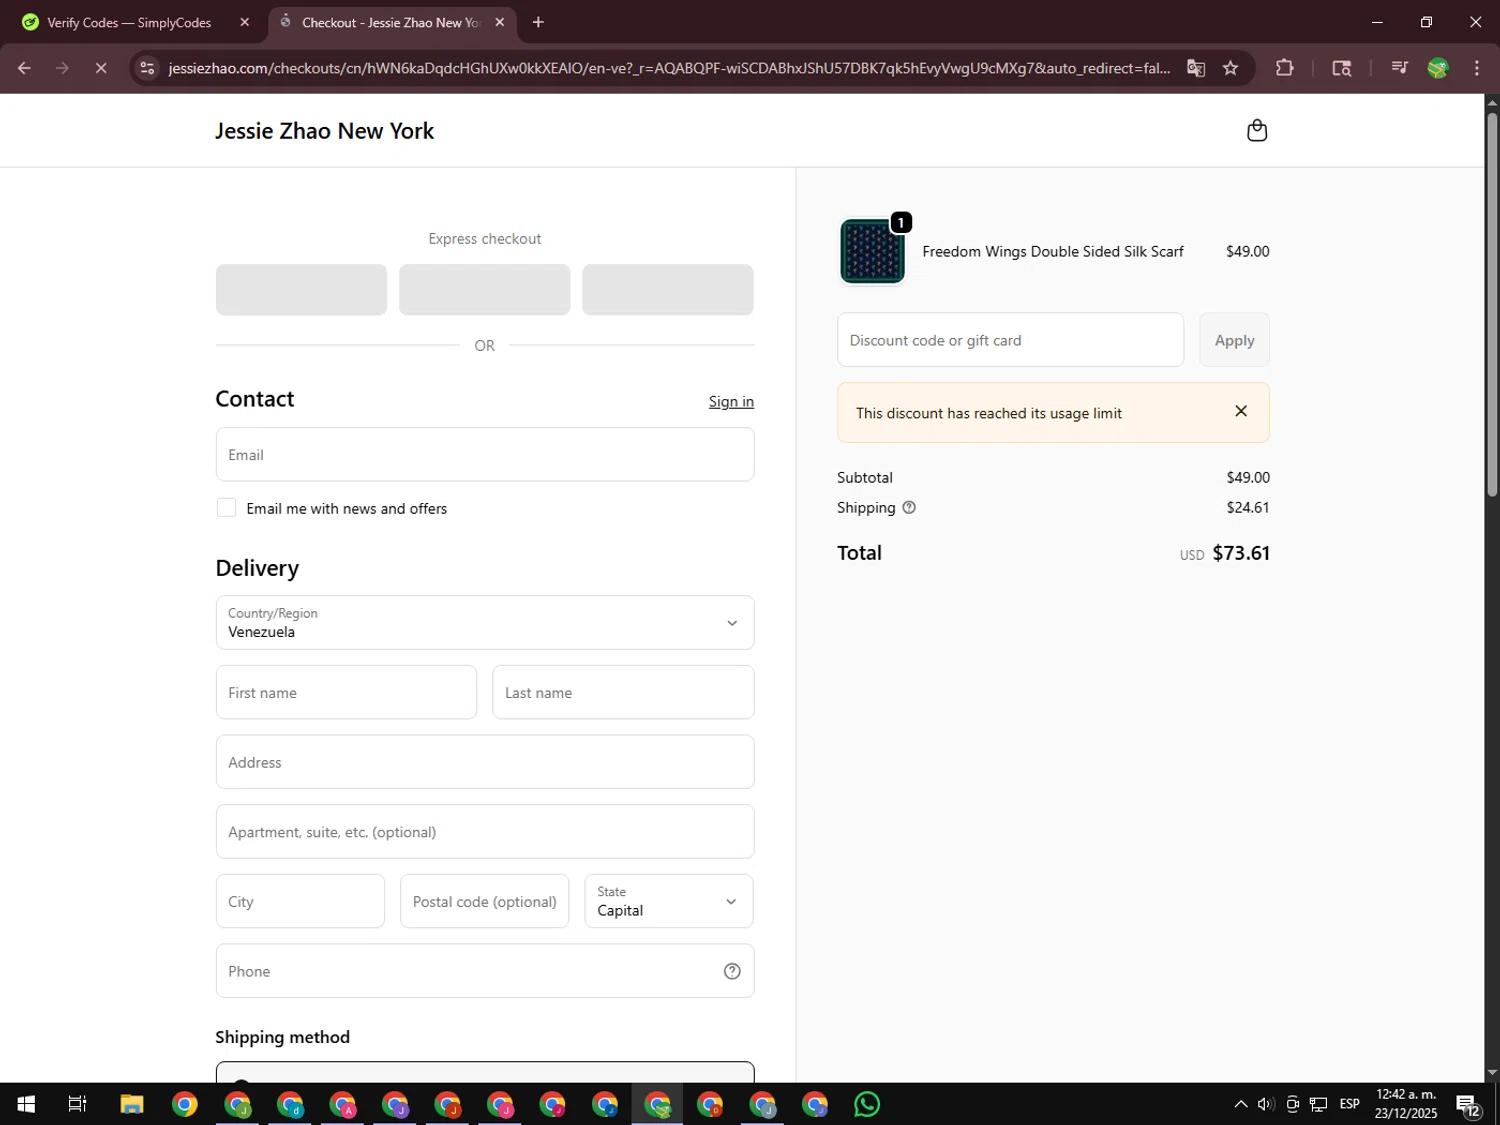The image size is (1500, 1125).
Task: Click the Express checkout label
Action: [485, 239]
